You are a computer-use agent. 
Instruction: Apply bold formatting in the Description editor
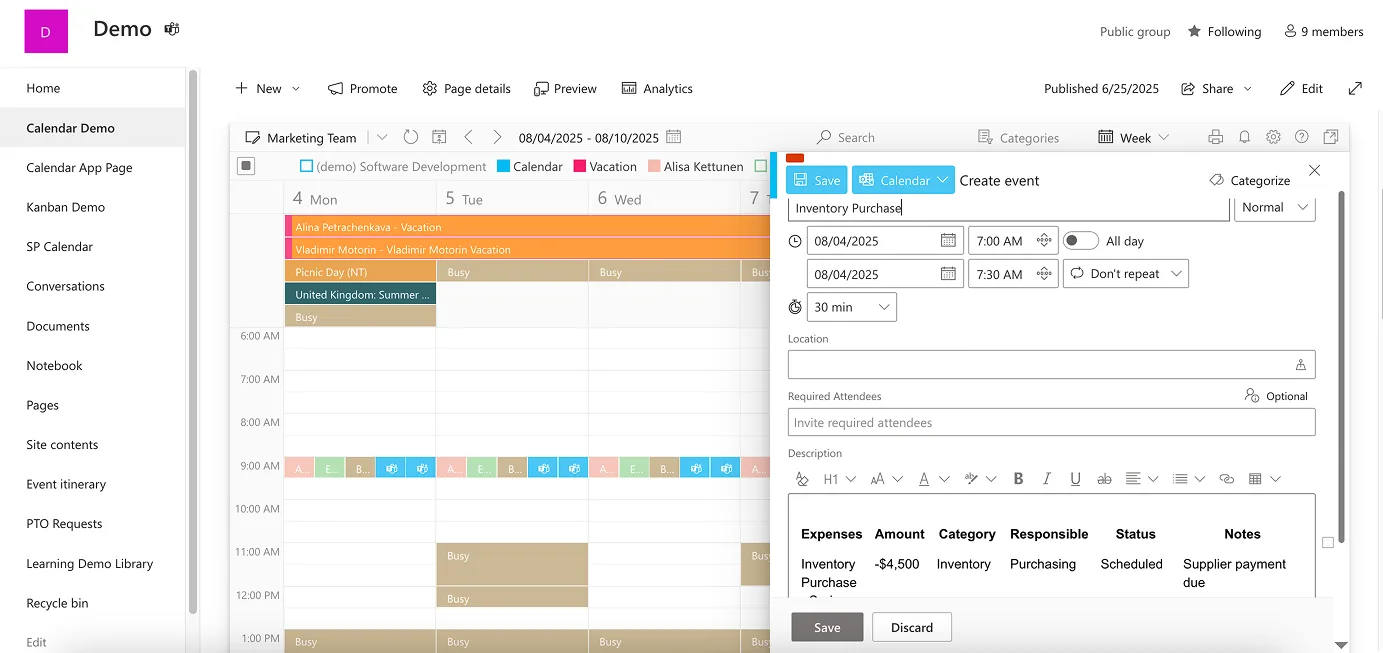pos(1018,479)
